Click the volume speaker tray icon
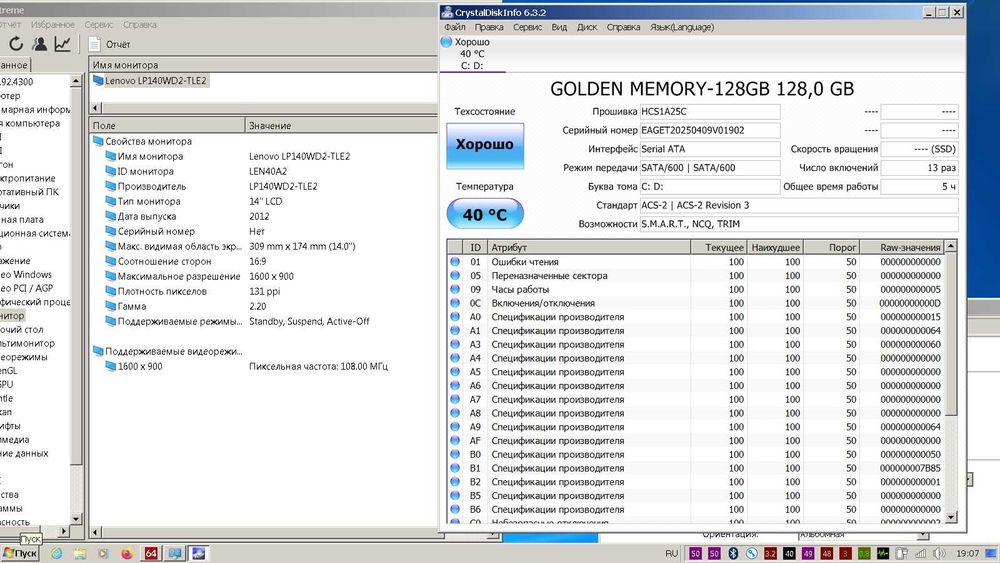This screenshot has height=563, width=1000. tap(939, 553)
